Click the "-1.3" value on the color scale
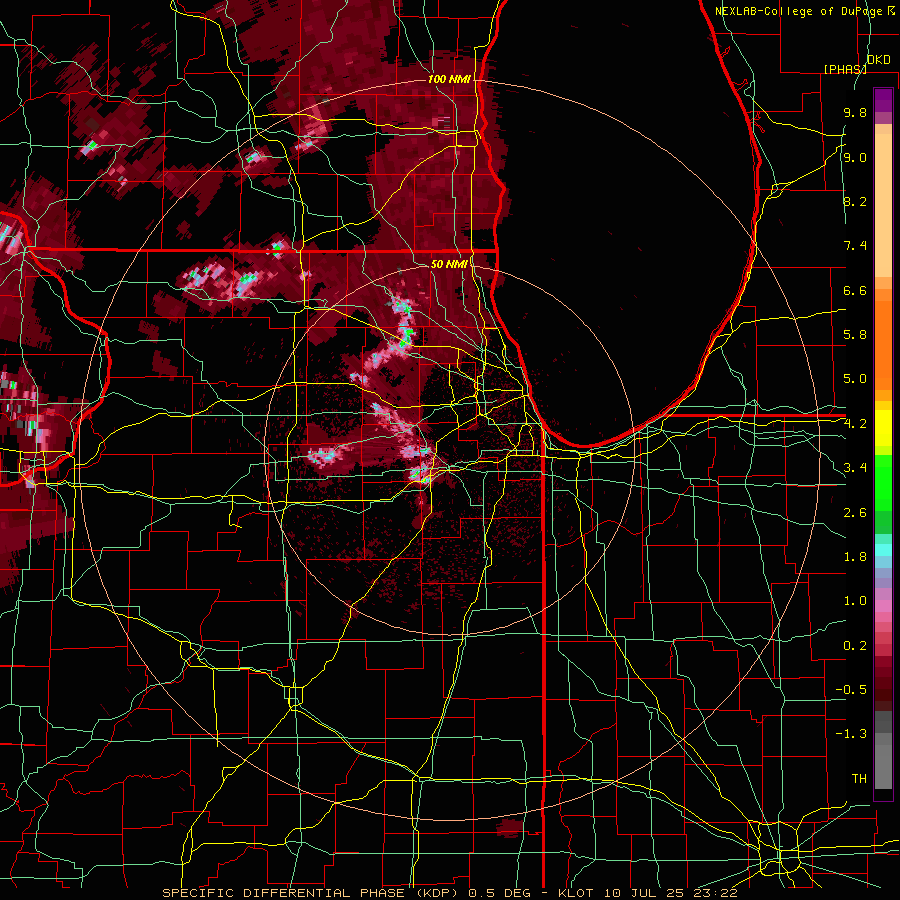This screenshot has width=900, height=900. (x=851, y=734)
